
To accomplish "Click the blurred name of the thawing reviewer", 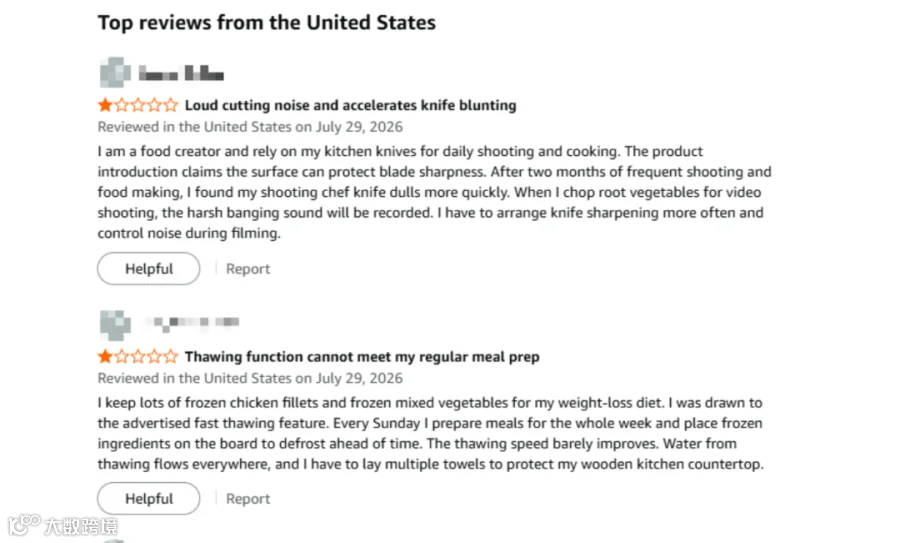I will click(x=192, y=323).
